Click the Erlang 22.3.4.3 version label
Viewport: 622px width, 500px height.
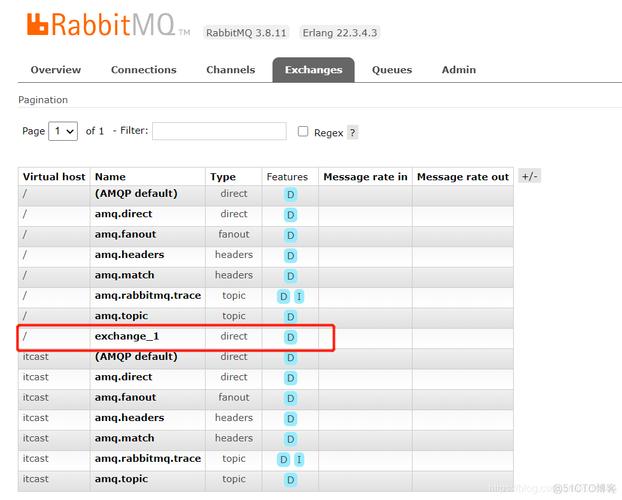[340, 33]
